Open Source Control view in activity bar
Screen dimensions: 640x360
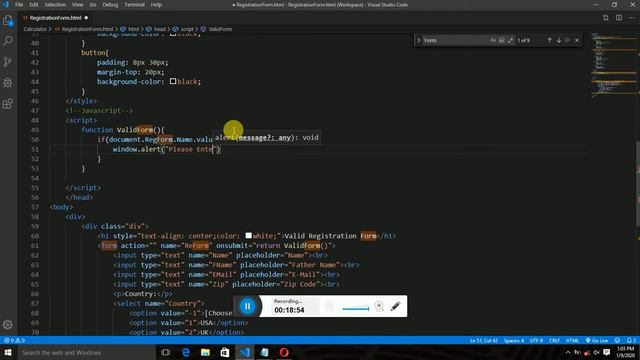[8, 62]
